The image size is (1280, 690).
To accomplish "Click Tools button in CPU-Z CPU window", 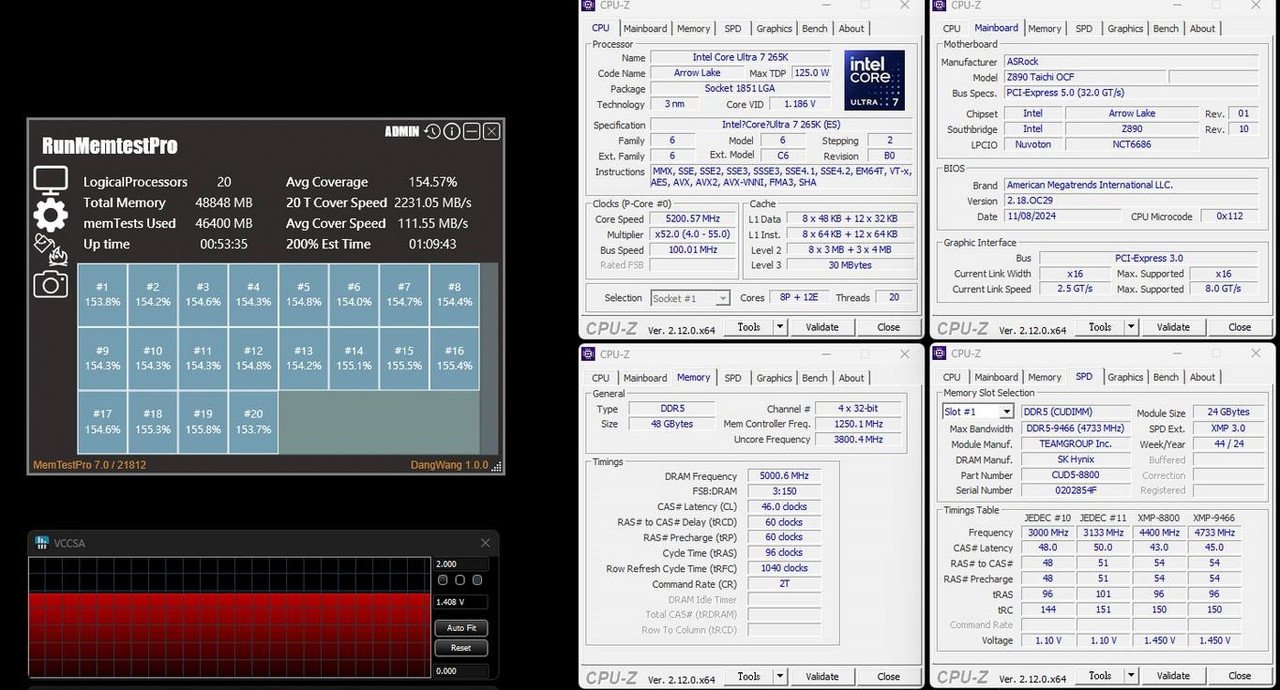I will [749, 327].
